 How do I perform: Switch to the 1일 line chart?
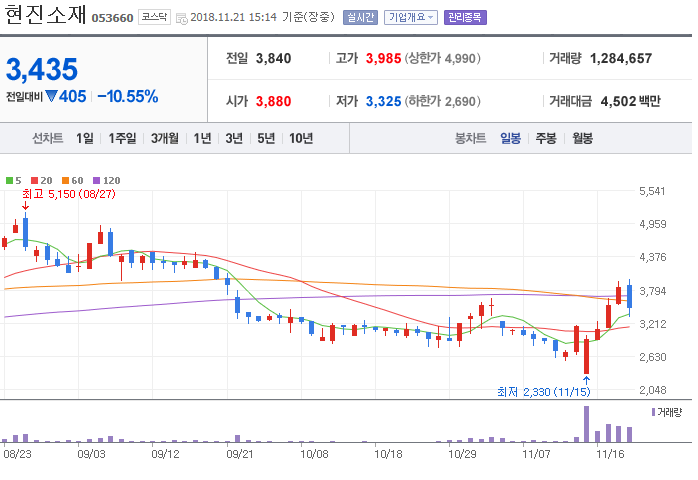(x=85, y=138)
